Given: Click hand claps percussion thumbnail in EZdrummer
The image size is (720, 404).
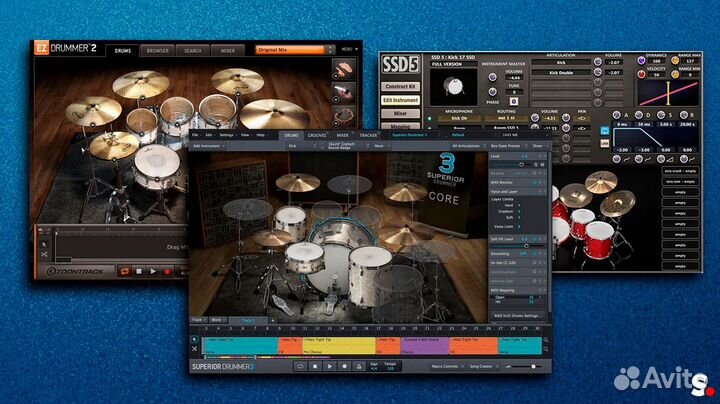Looking at the screenshot, I should click(x=343, y=70).
